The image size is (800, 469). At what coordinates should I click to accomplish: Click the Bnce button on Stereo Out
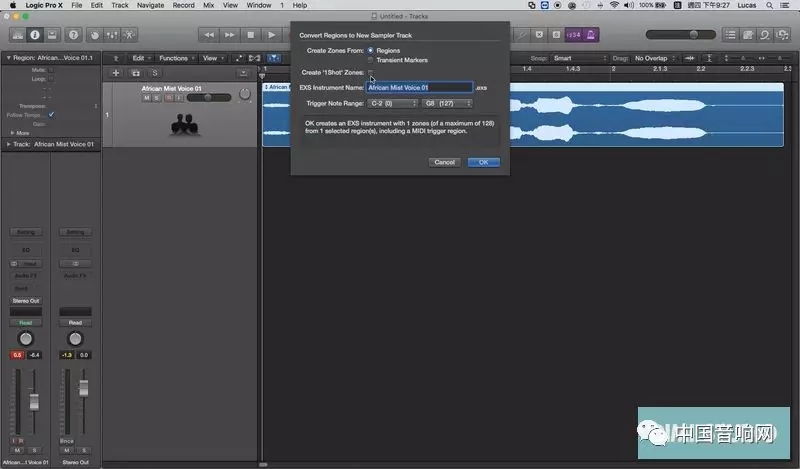(x=67, y=441)
